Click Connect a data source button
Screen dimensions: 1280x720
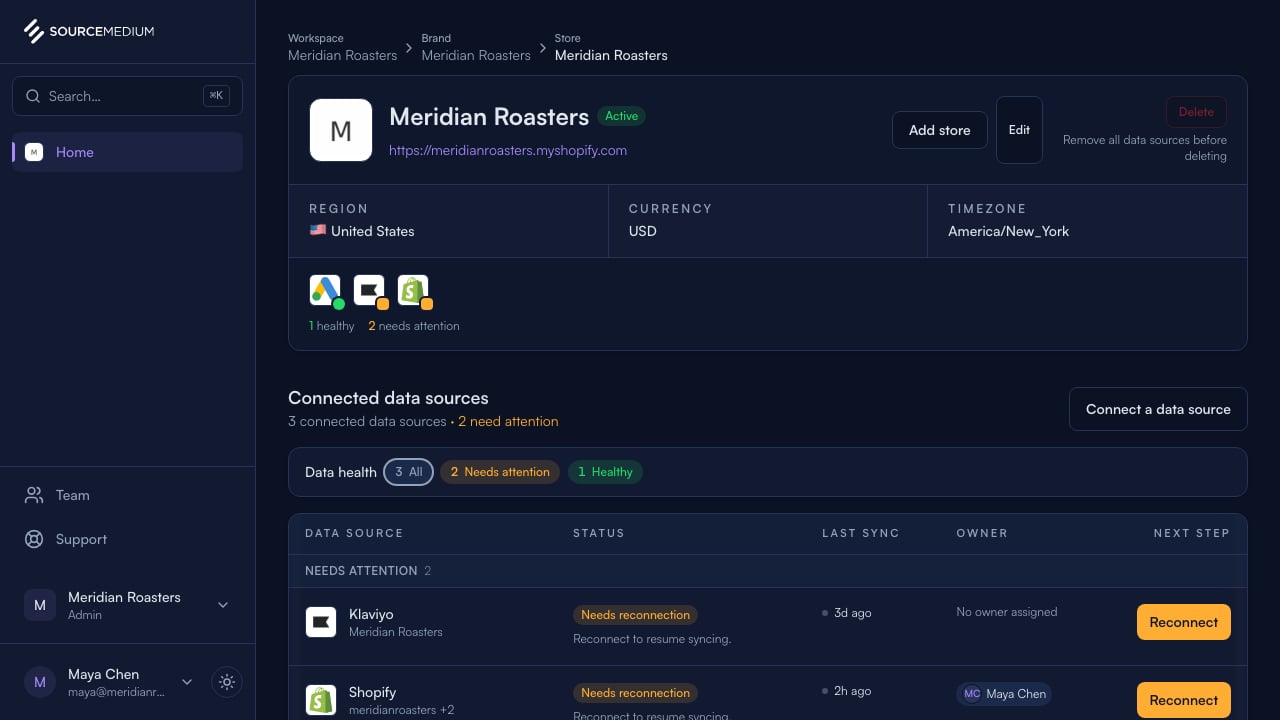1158,409
